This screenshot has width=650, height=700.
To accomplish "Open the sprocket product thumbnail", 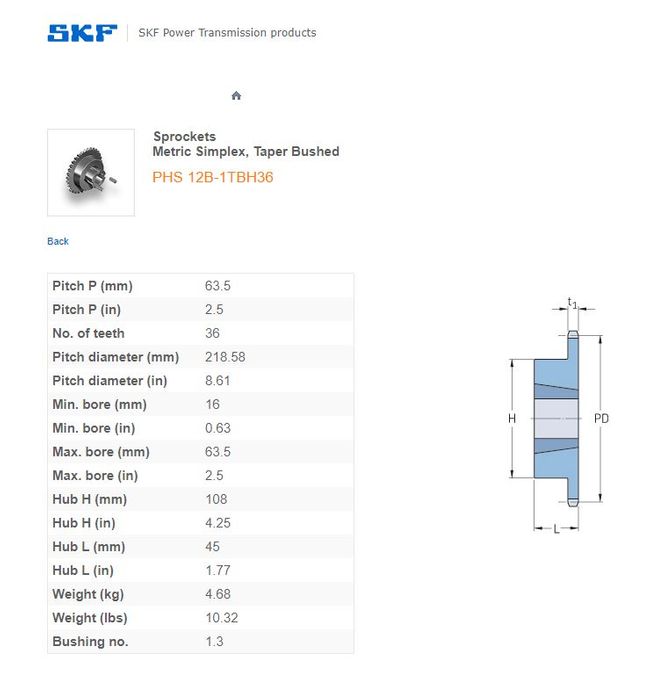I will pyautogui.click(x=91, y=172).
